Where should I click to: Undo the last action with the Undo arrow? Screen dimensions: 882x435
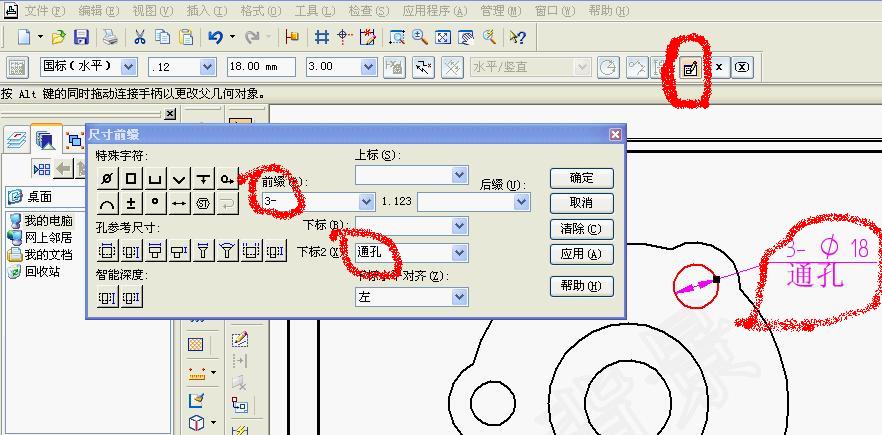pos(215,37)
